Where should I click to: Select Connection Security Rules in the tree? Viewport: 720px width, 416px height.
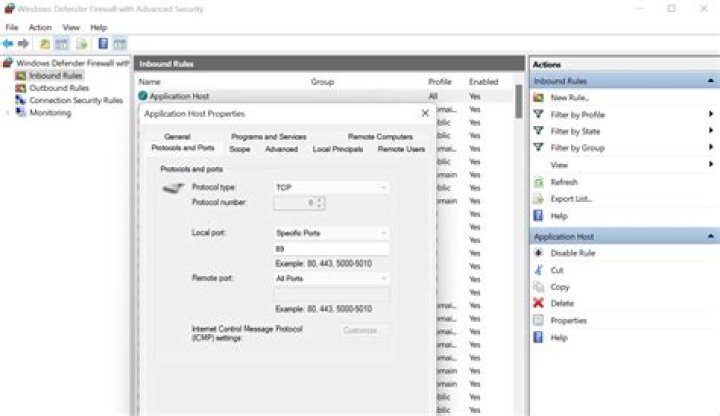click(76, 100)
